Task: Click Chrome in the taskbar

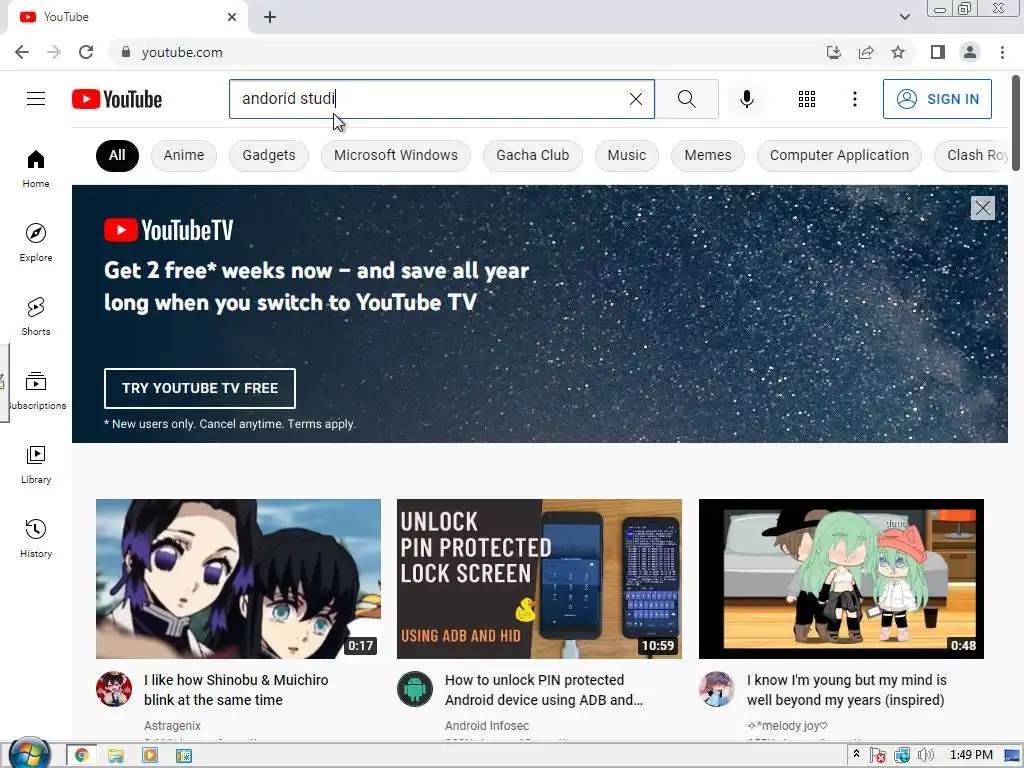Action: point(82,756)
